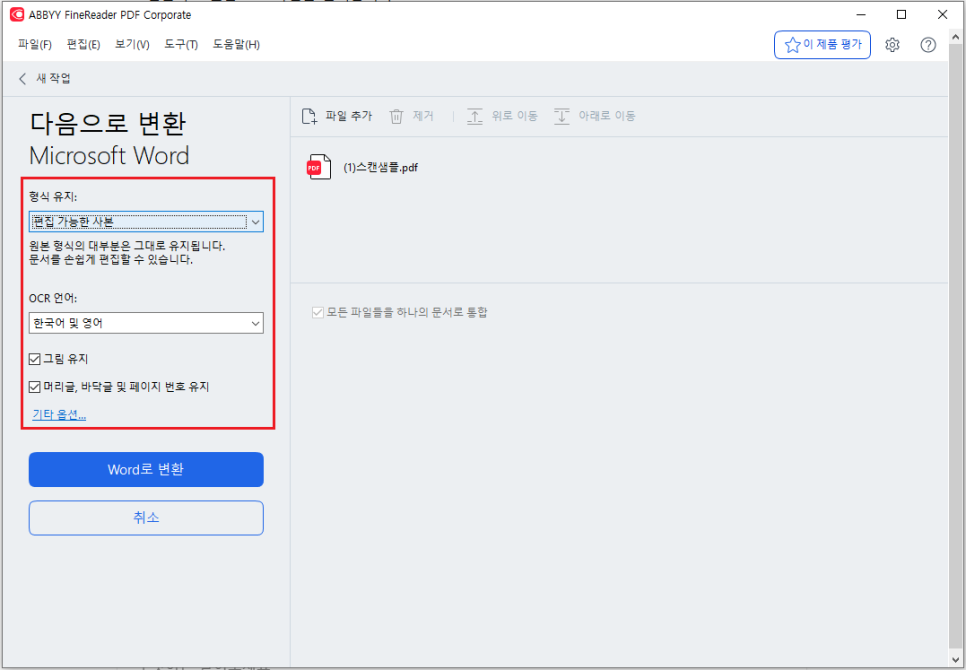Open the 편집(E) menu
Viewport: 966px width, 670px height.
point(83,44)
